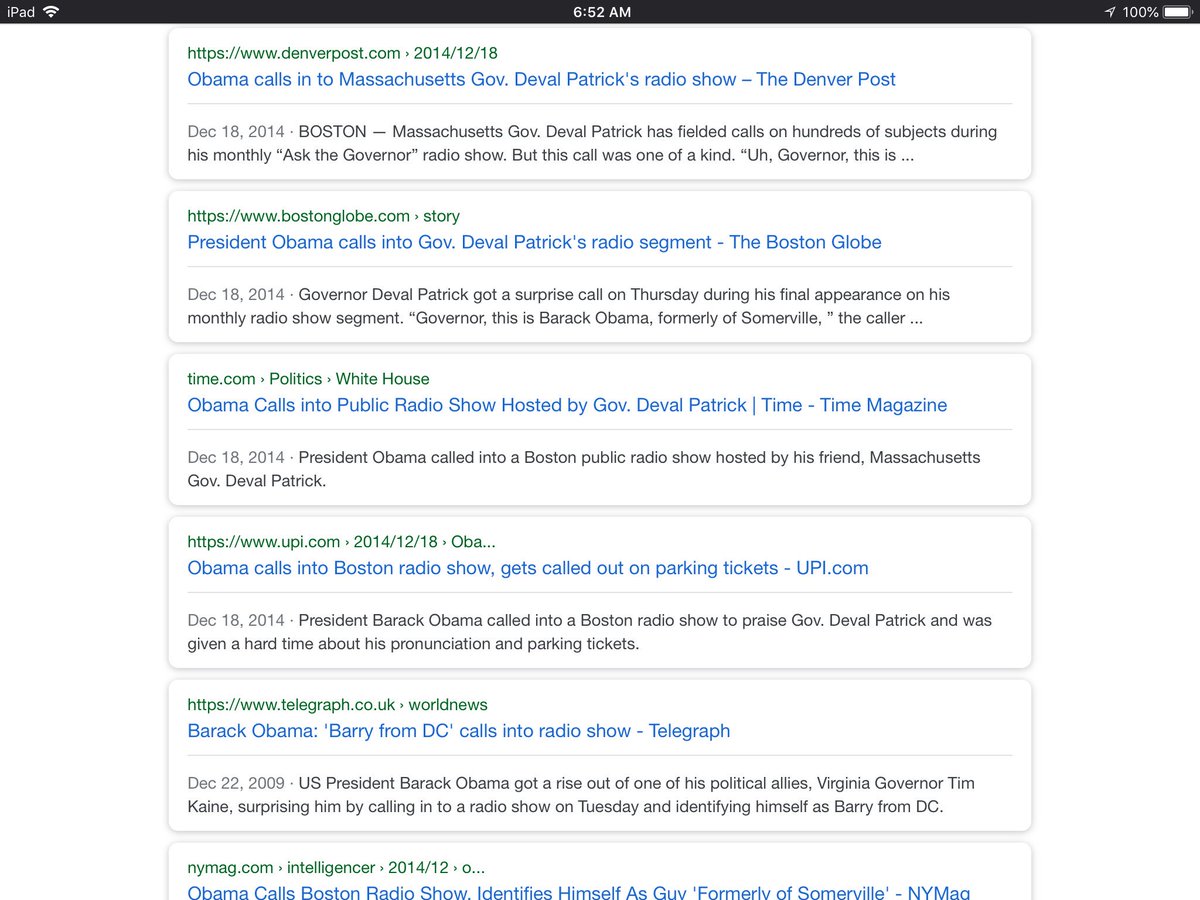Select the UPI snippet about pronunciation

589,632
